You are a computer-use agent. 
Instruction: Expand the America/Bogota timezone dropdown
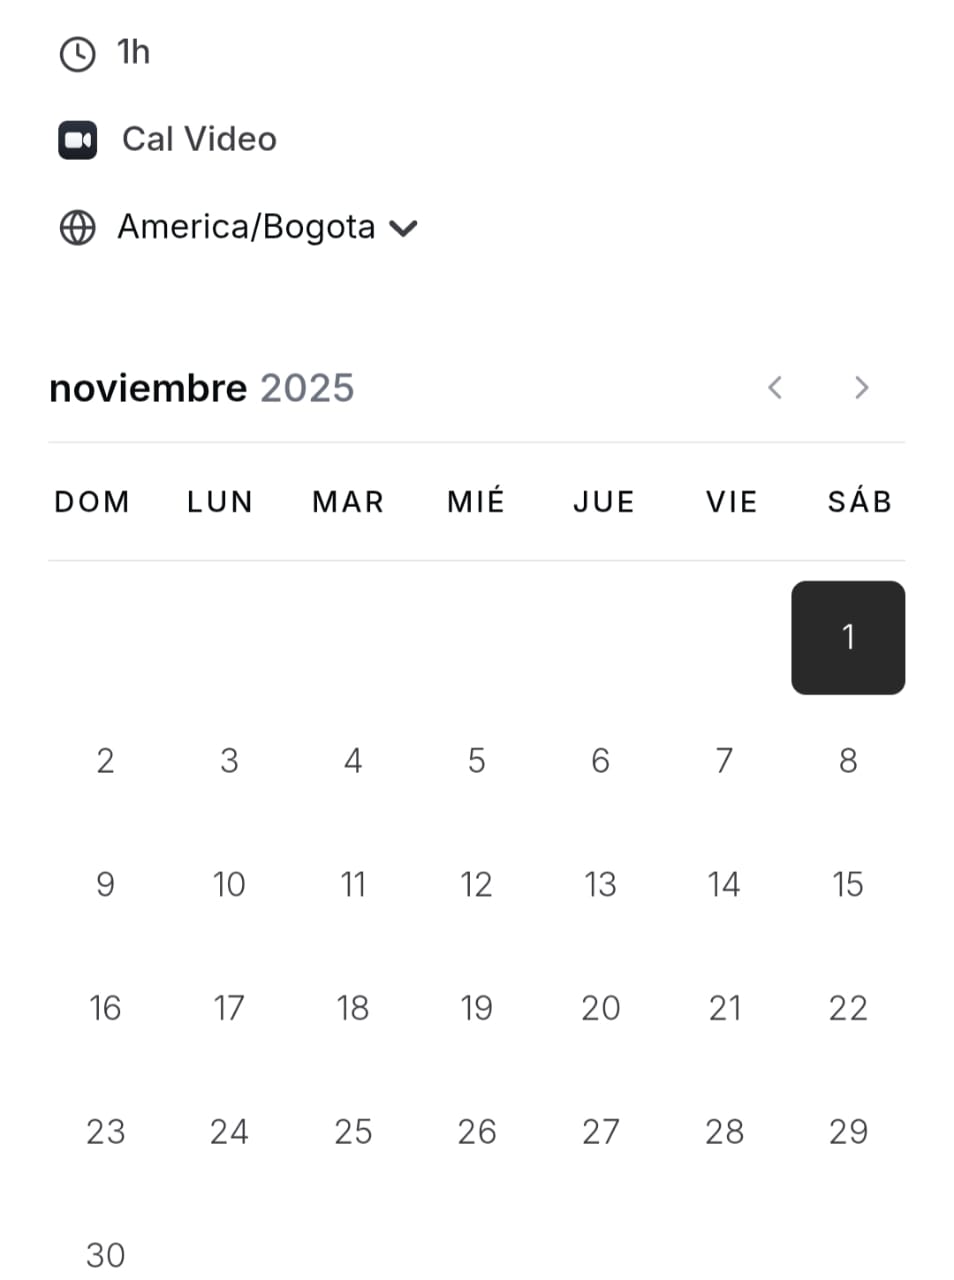click(x=246, y=228)
